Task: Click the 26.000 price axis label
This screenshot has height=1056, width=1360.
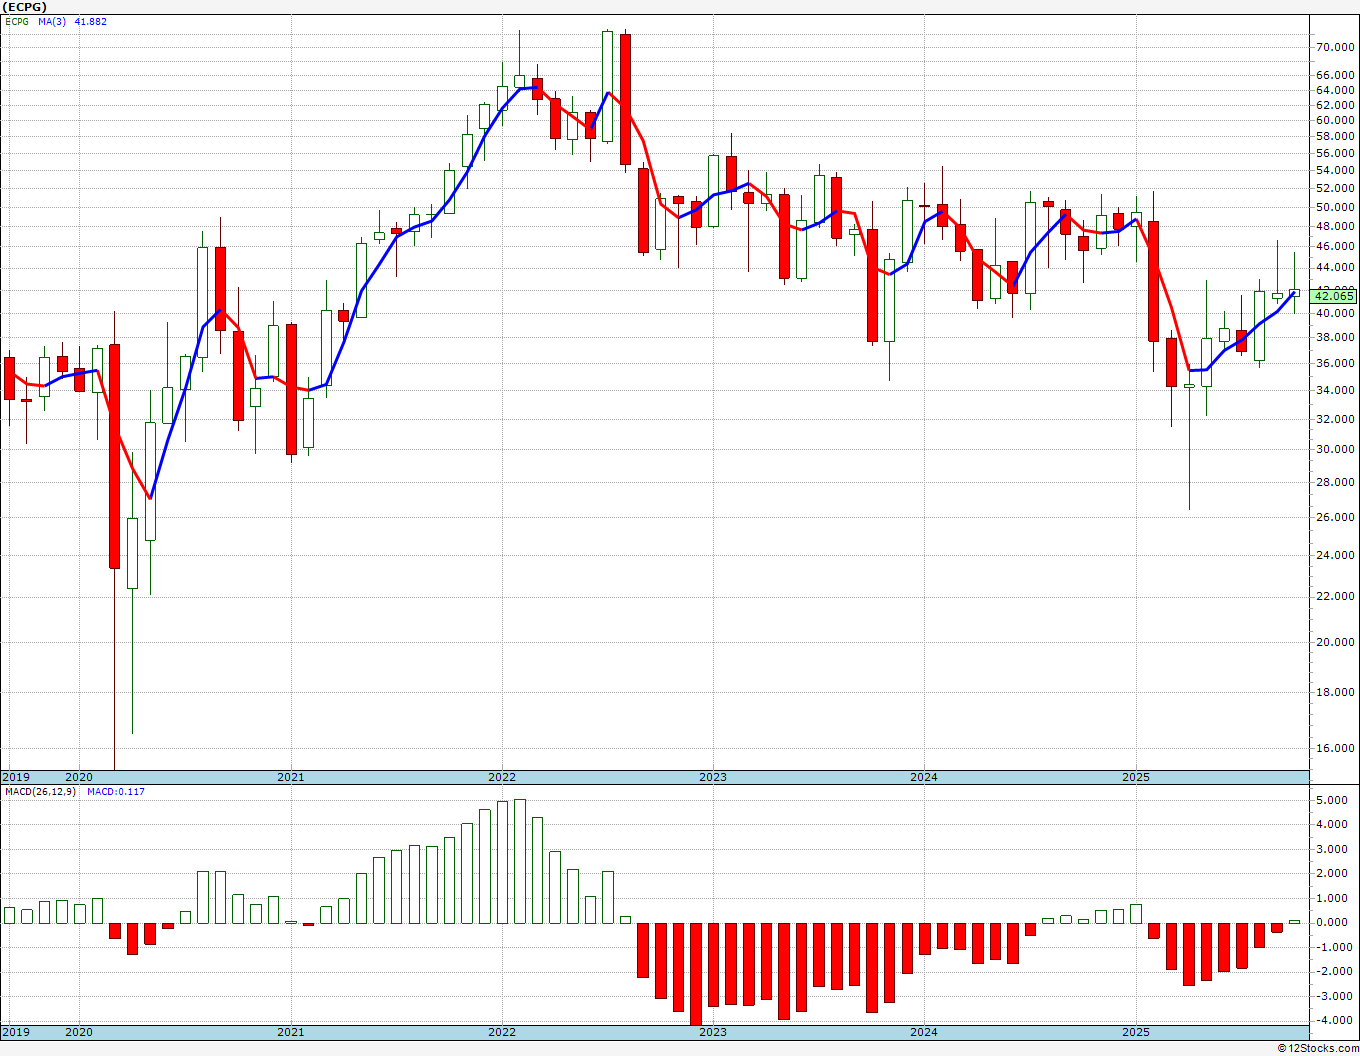Action: [1335, 517]
